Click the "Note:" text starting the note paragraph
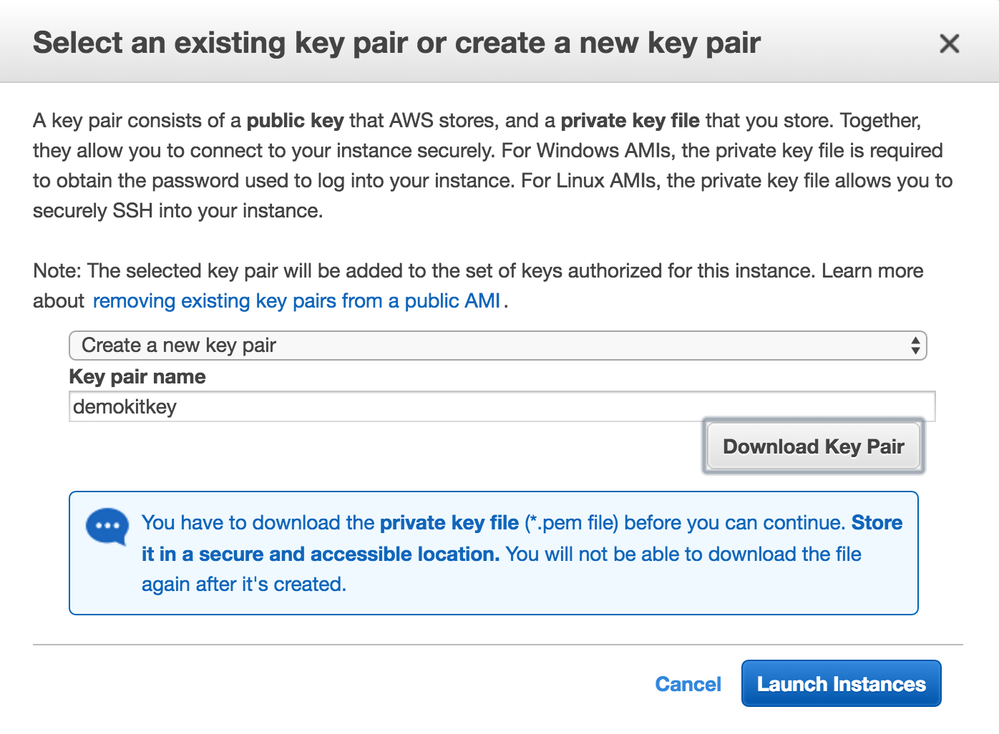The width and height of the screenshot is (999, 734). coord(54,271)
